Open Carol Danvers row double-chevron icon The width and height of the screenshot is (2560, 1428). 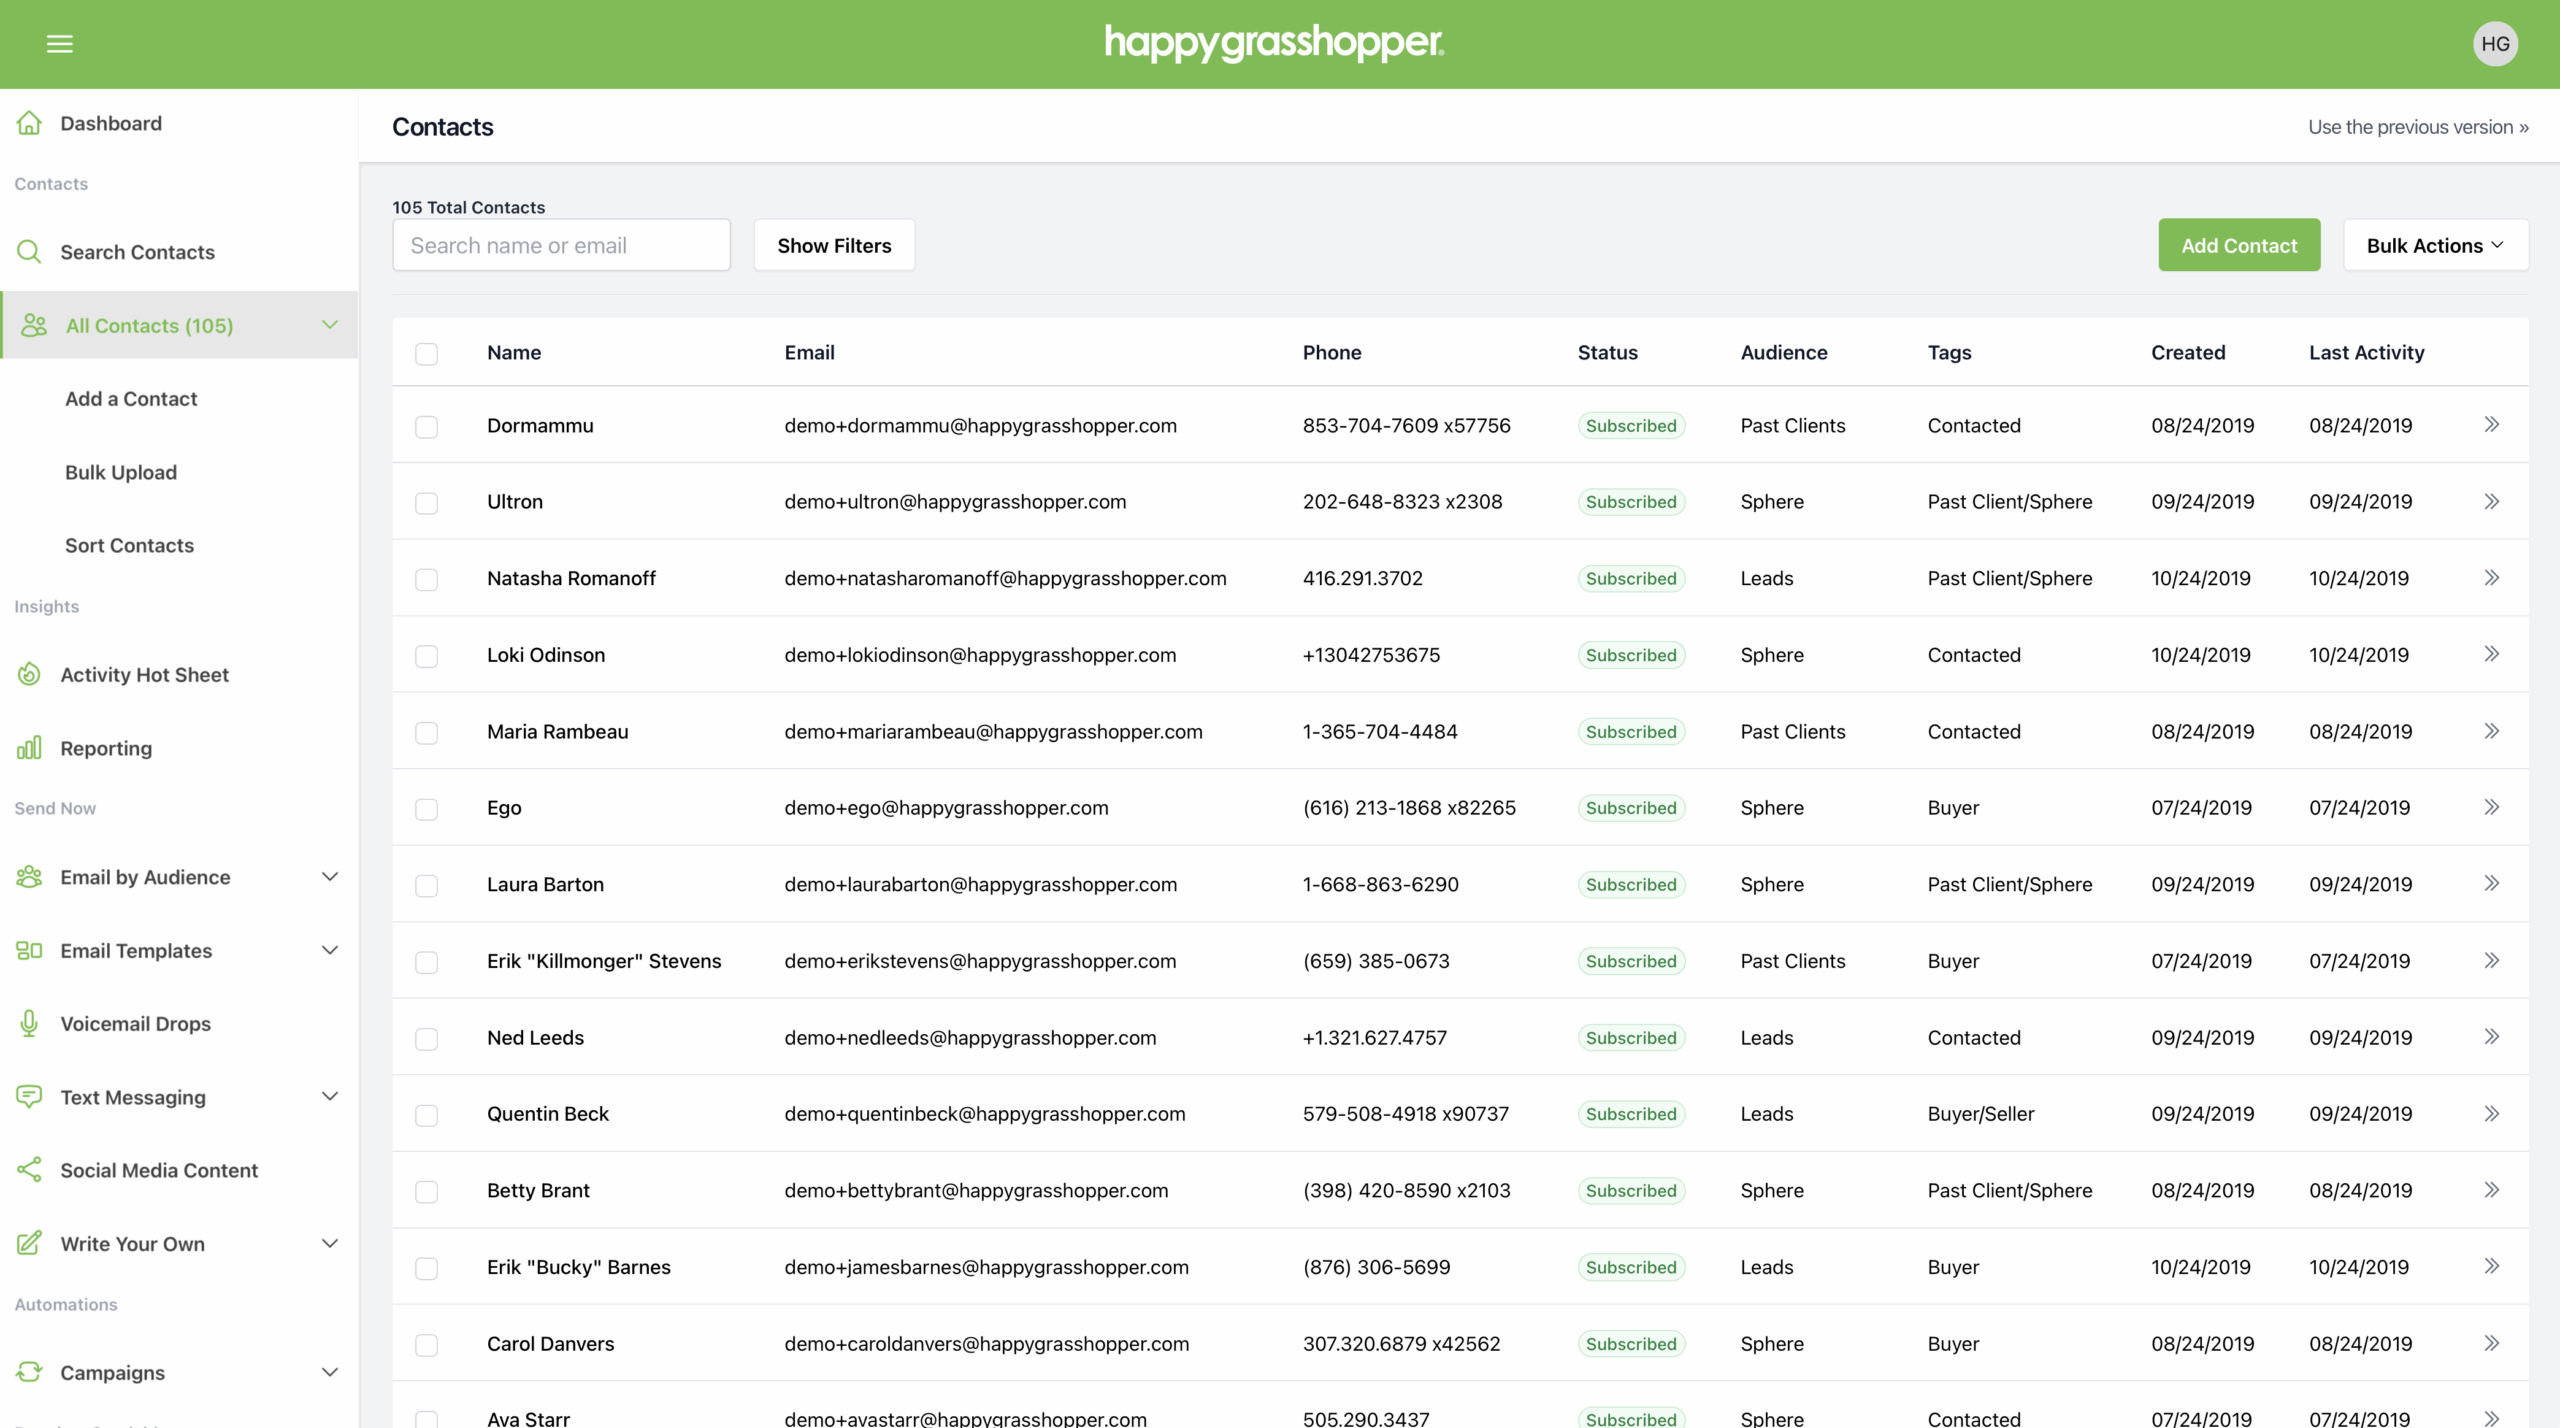pos(2492,1343)
